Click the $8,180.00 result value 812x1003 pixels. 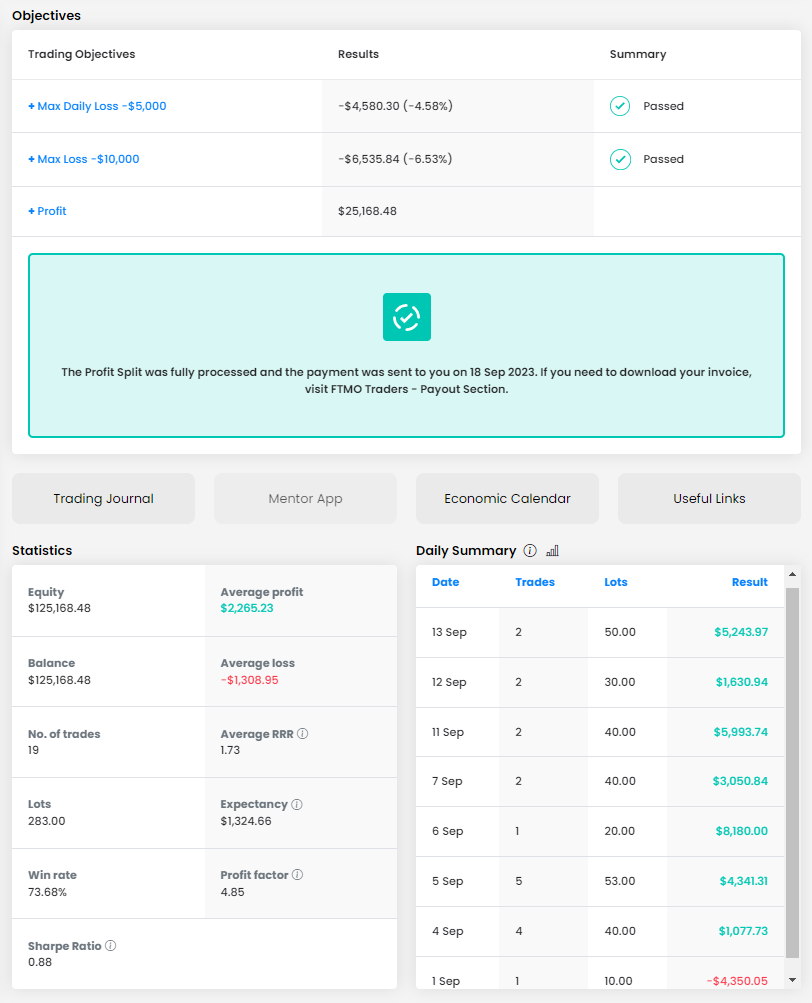742,831
